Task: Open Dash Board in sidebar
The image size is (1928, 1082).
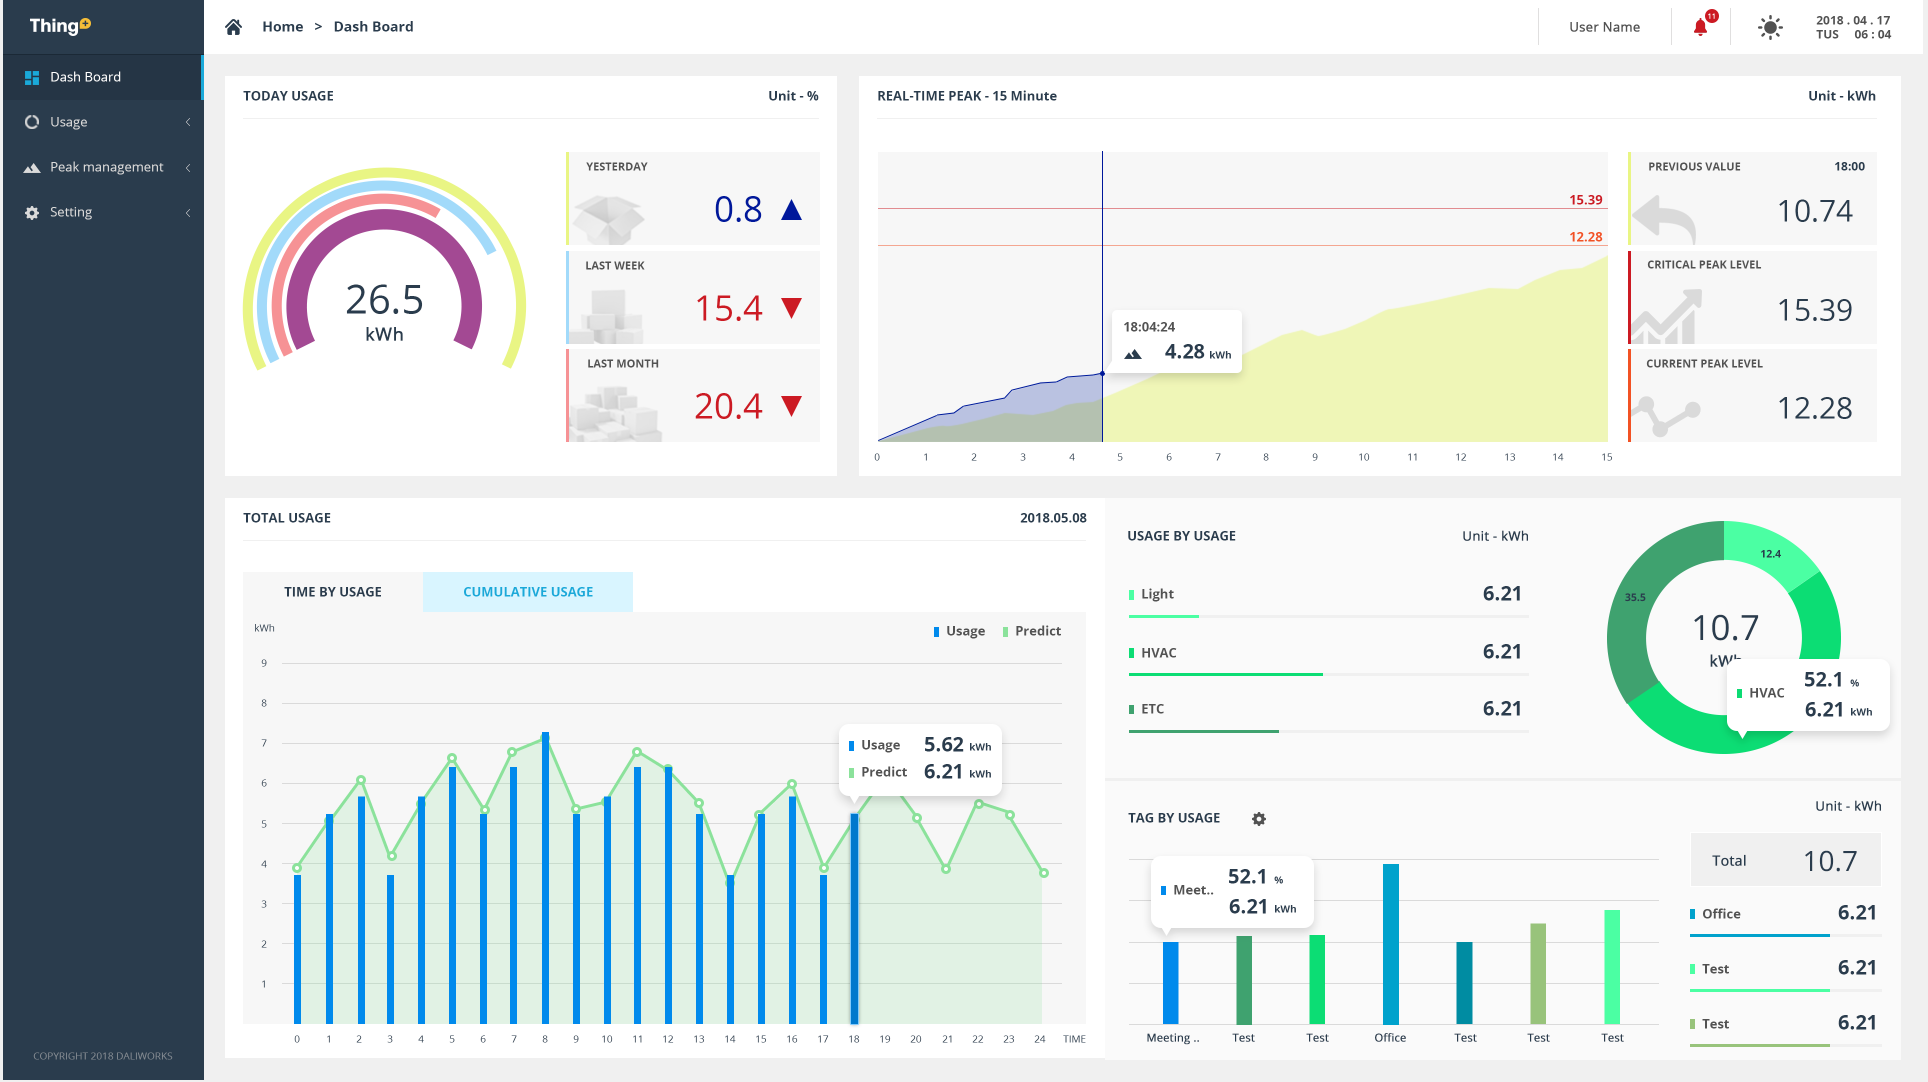Action: 103,77
